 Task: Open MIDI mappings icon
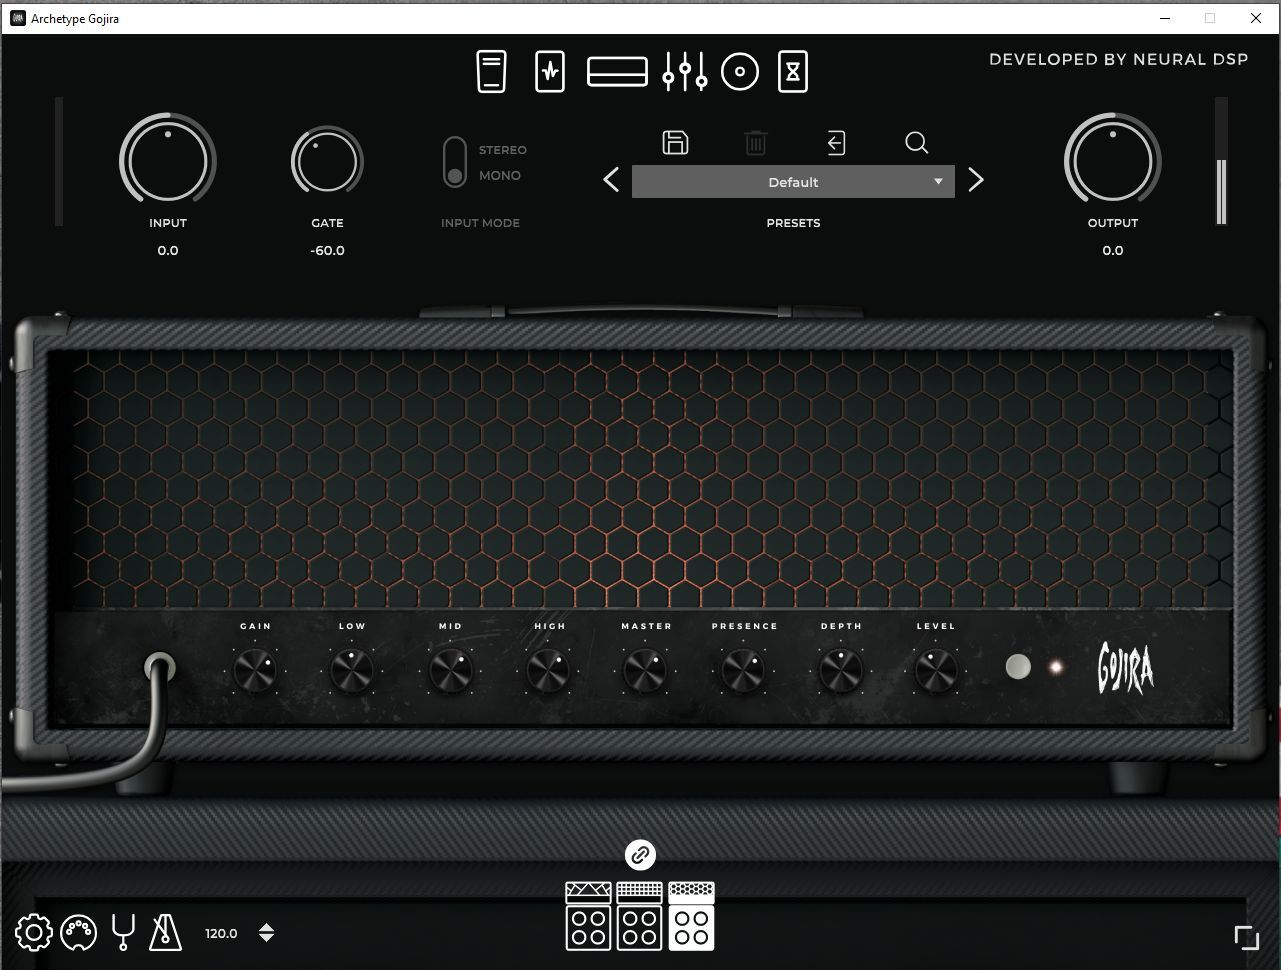pyautogui.click(x=78, y=933)
